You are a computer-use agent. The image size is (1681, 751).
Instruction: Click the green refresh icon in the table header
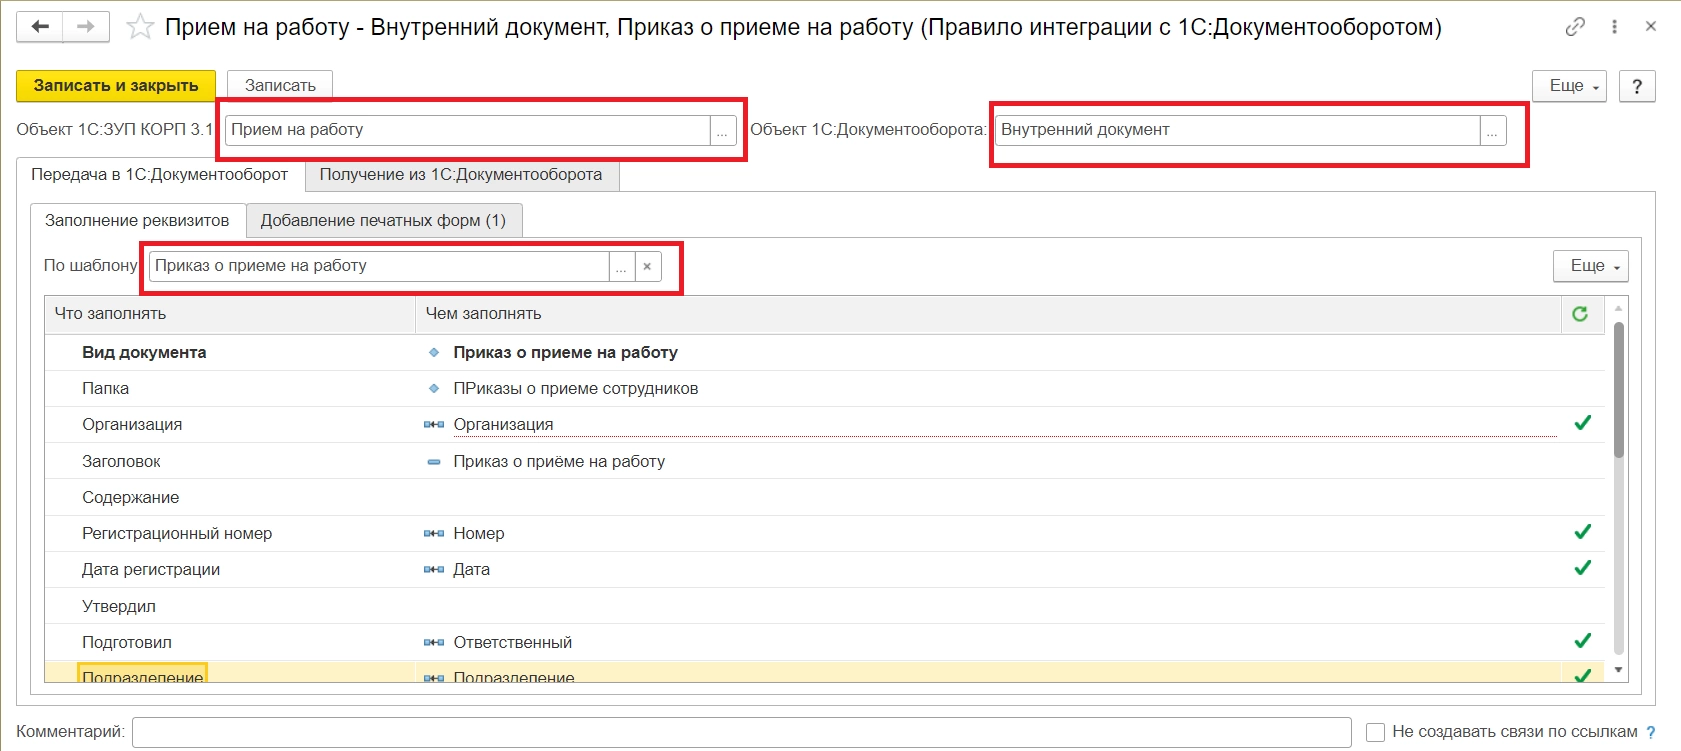click(x=1580, y=314)
